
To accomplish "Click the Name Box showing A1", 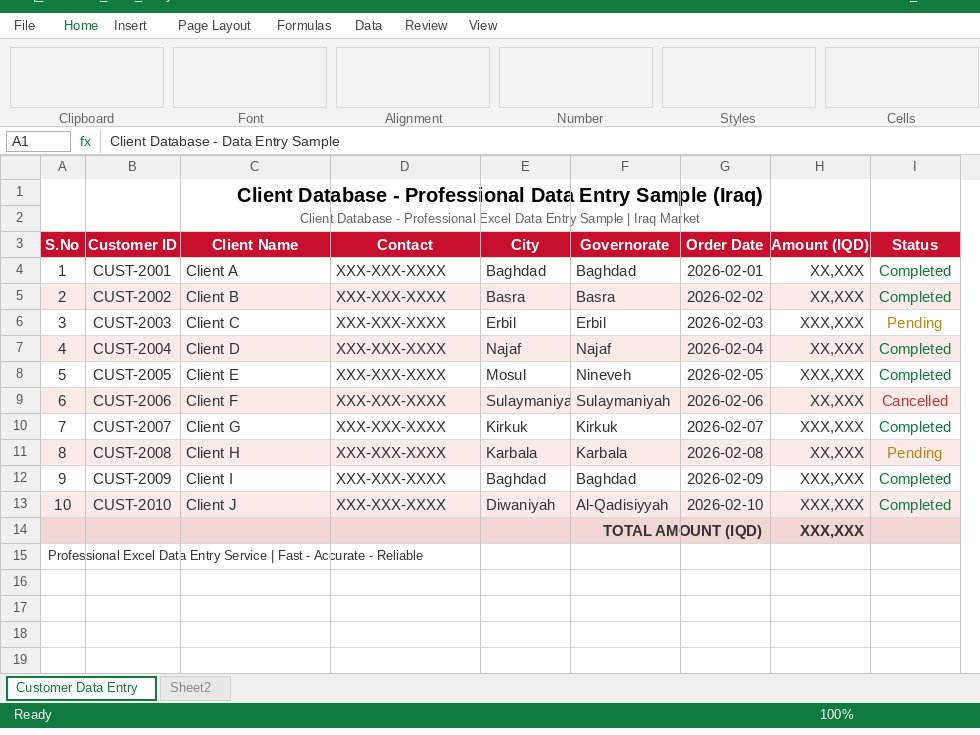I will coord(38,141).
